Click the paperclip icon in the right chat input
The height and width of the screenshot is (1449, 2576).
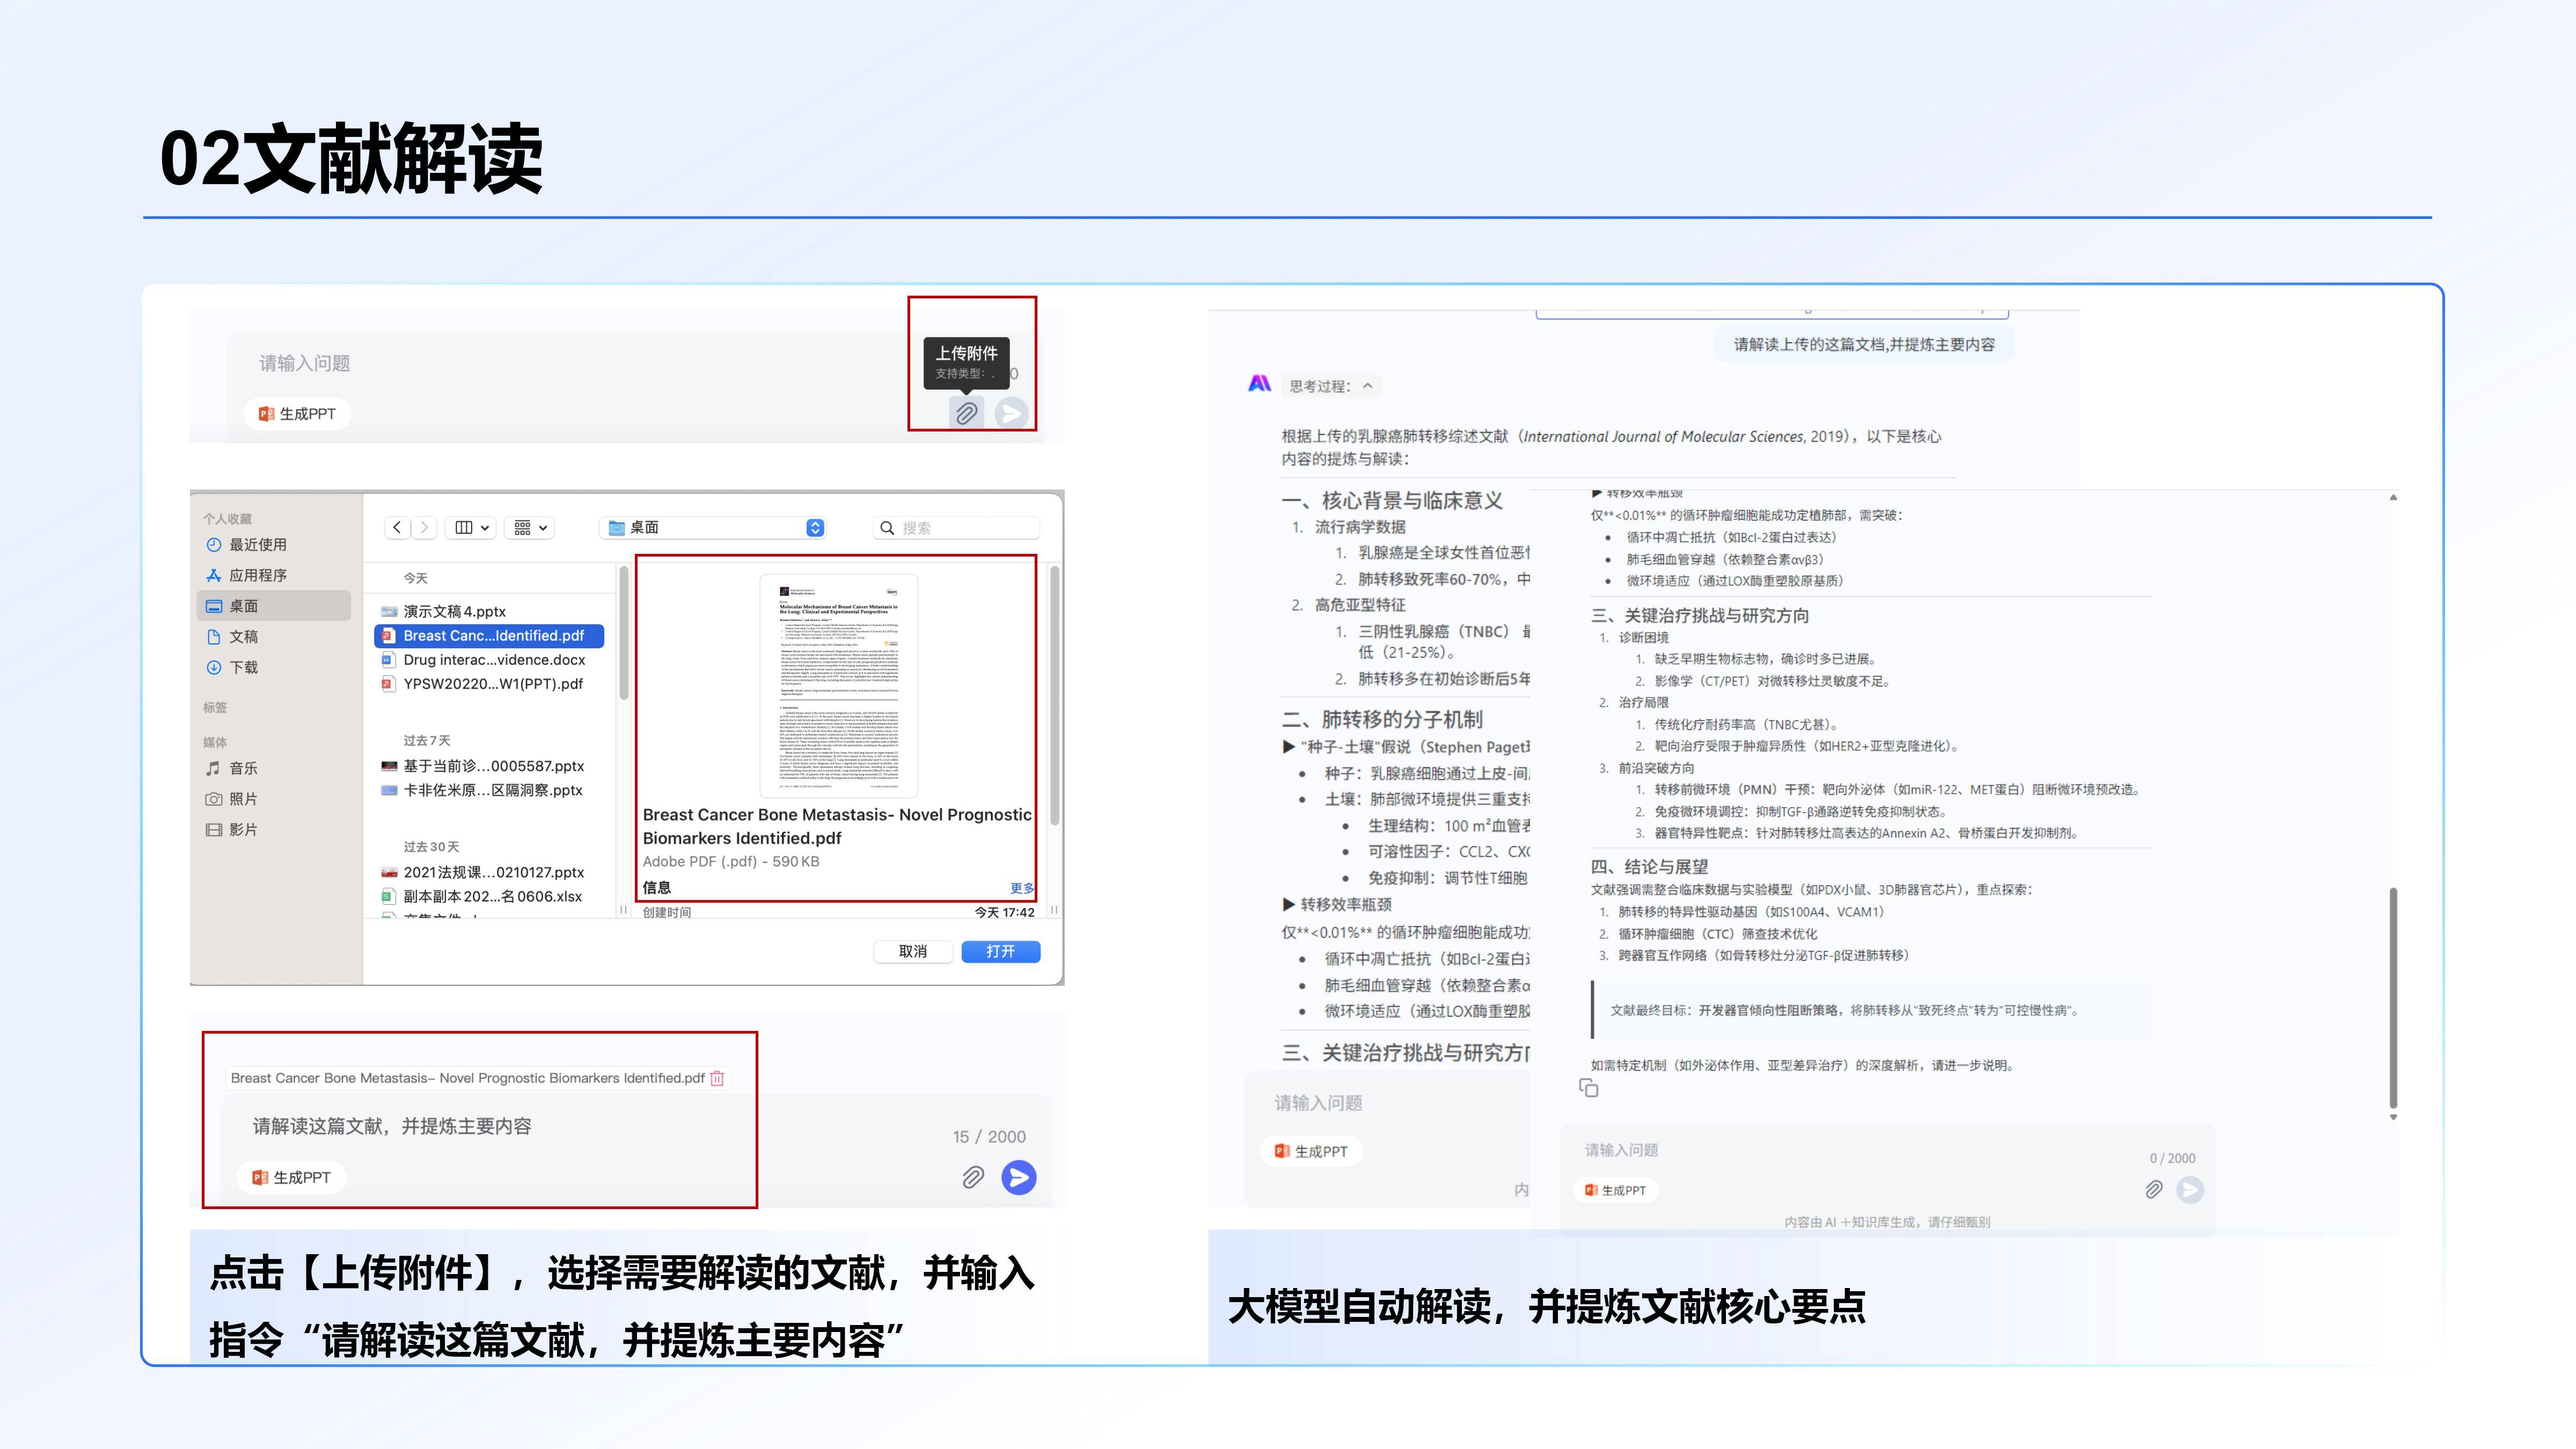point(2153,1190)
